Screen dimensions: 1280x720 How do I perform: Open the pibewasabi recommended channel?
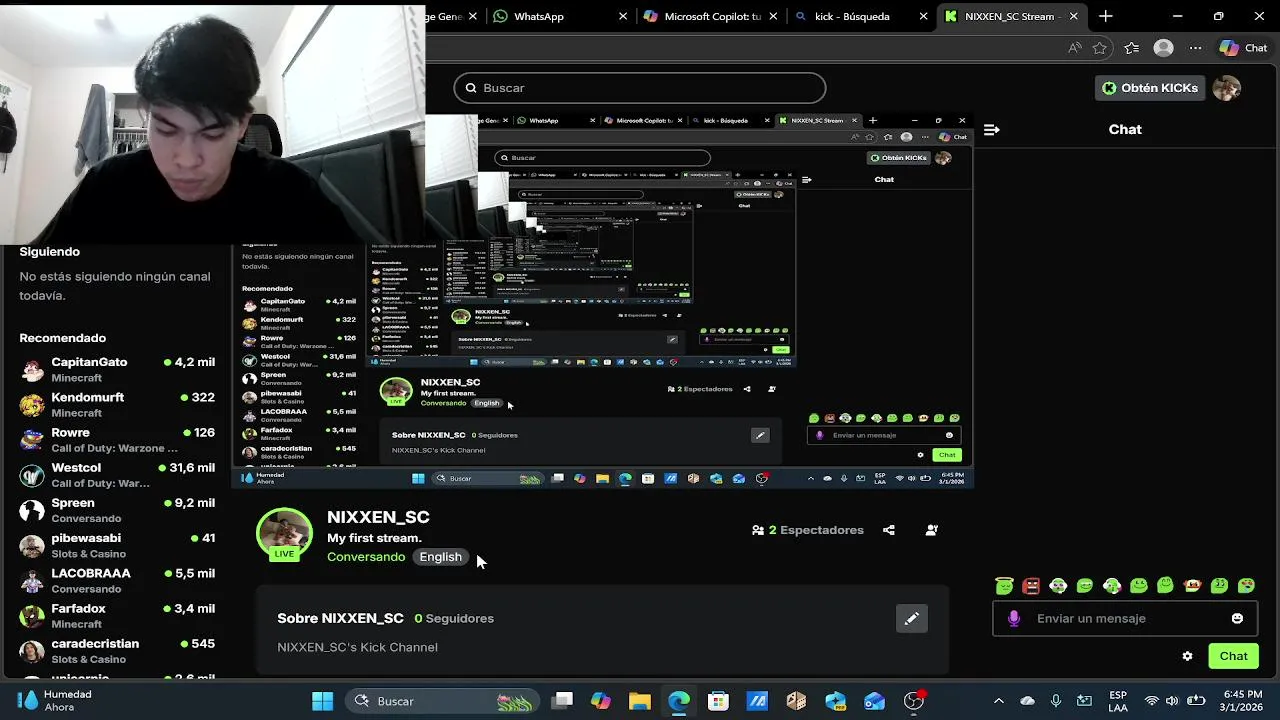click(x=117, y=545)
